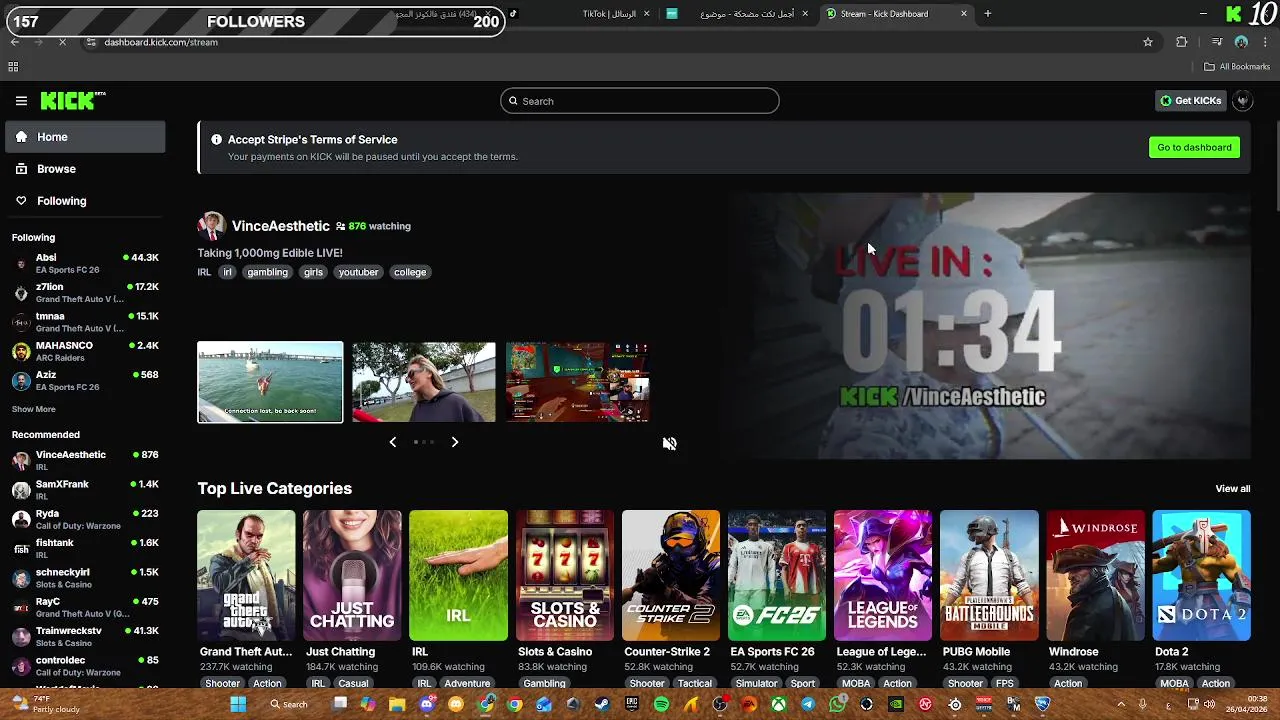This screenshot has height=720, width=1280.
Task: Open Windows Start menu
Action: pos(238,704)
